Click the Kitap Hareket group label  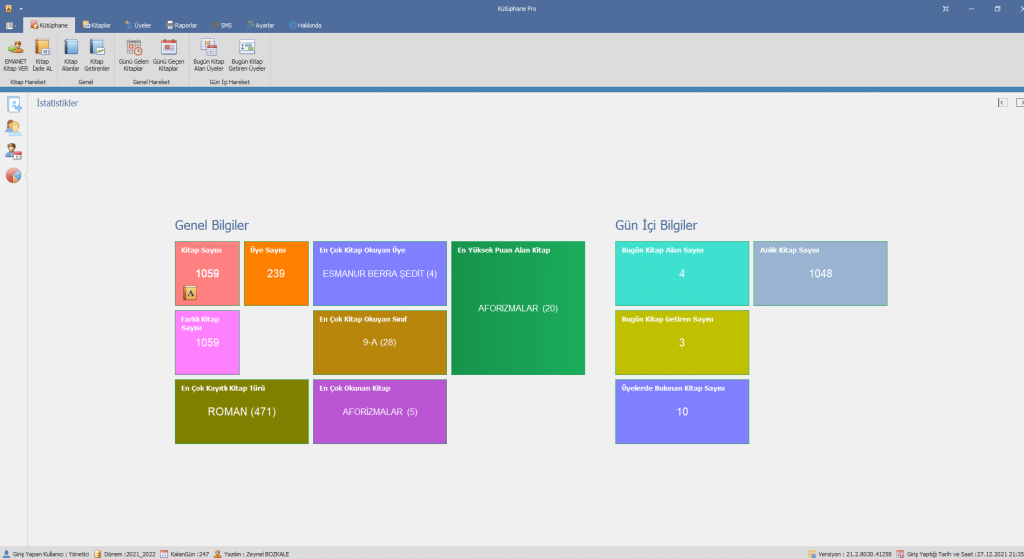pyautogui.click(x=28, y=82)
